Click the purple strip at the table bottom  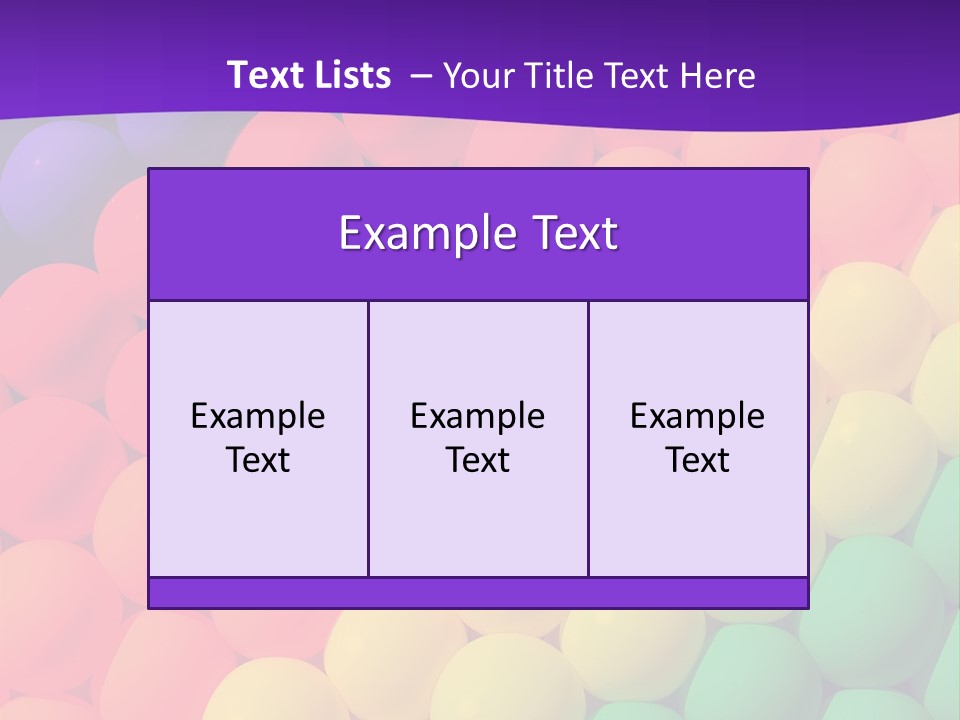pyautogui.click(x=478, y=593)
